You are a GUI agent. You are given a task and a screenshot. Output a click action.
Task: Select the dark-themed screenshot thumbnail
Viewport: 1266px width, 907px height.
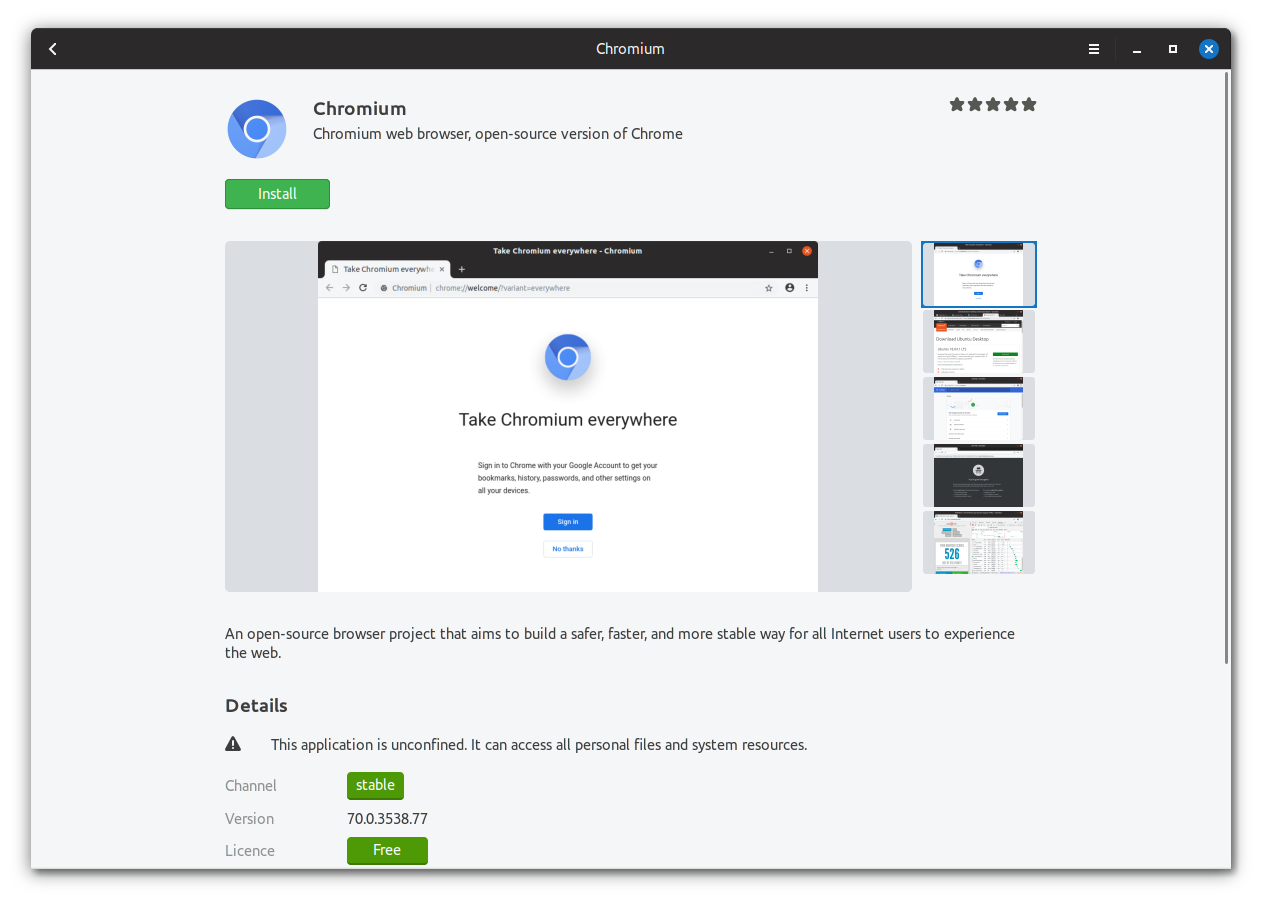coord(979,475)
